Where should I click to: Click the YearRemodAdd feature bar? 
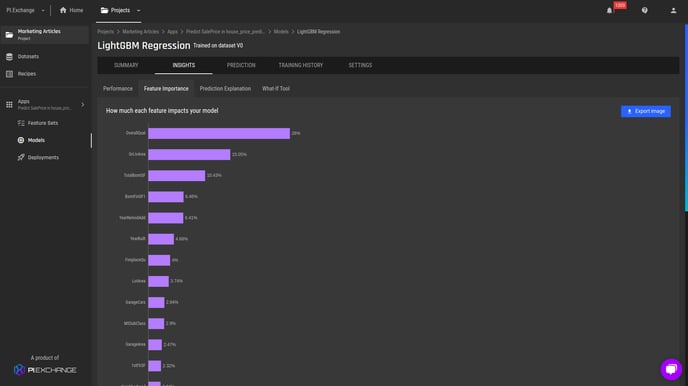[166, 218]
